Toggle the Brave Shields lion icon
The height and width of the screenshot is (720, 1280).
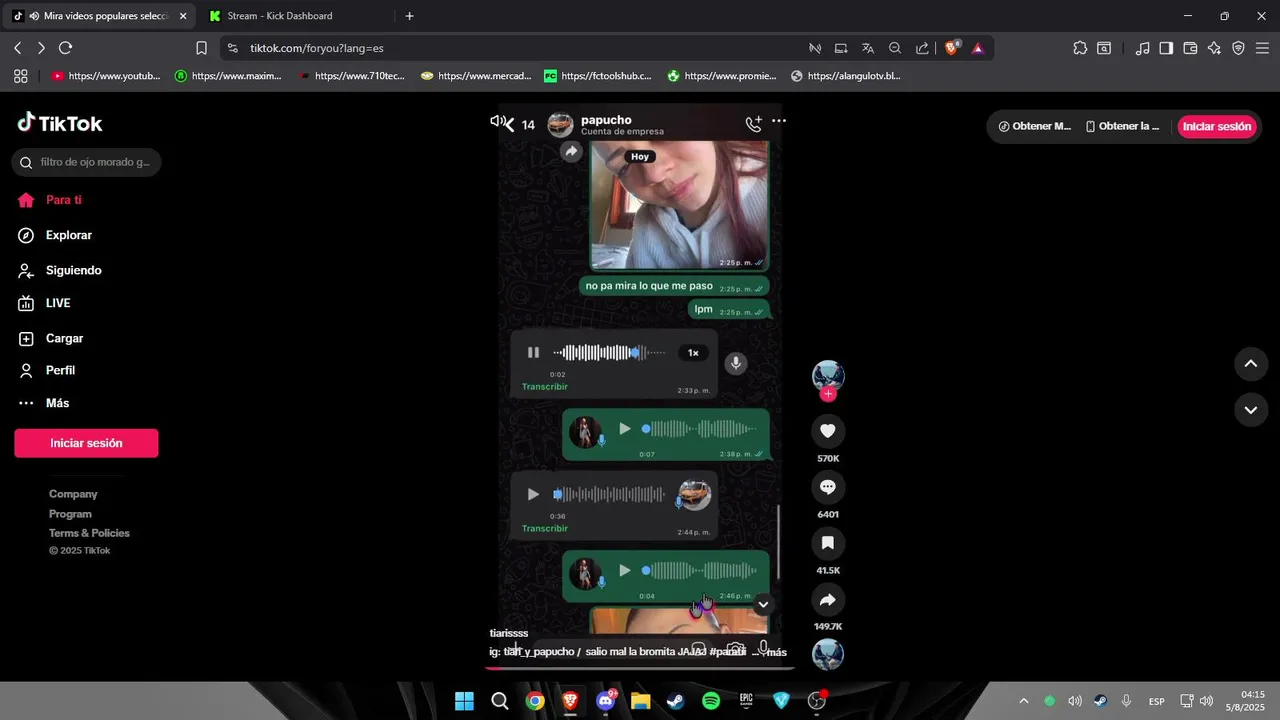(x=952, y=48)
